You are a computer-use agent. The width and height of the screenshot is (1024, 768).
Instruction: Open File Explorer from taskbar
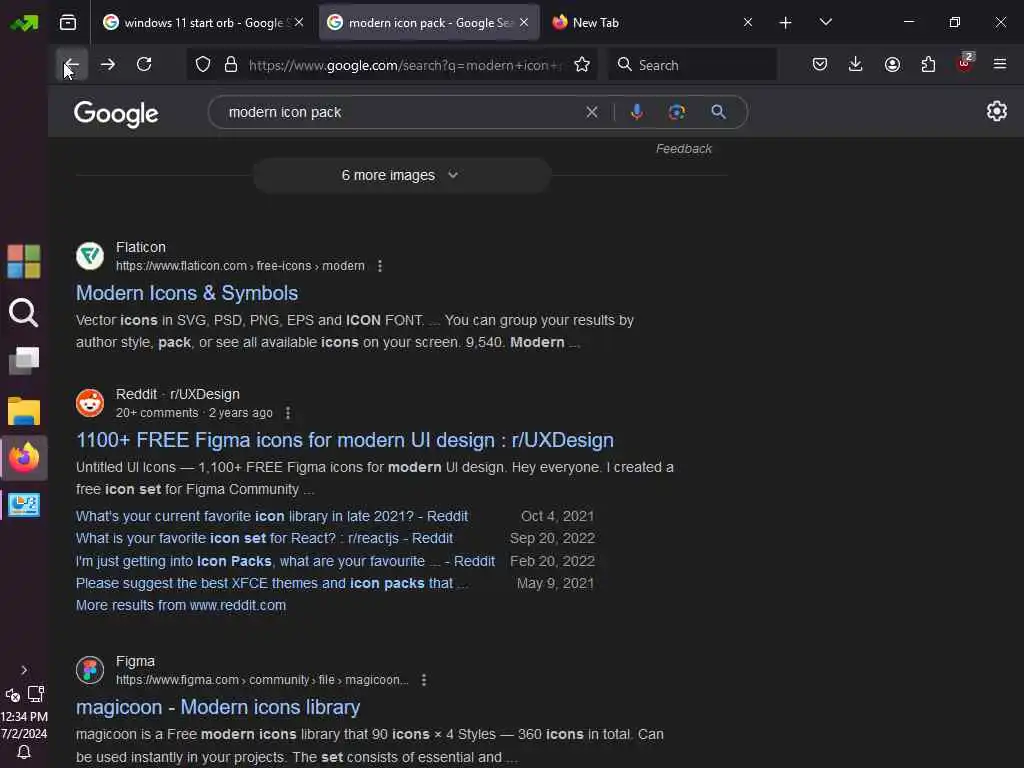tap(24, 411)
